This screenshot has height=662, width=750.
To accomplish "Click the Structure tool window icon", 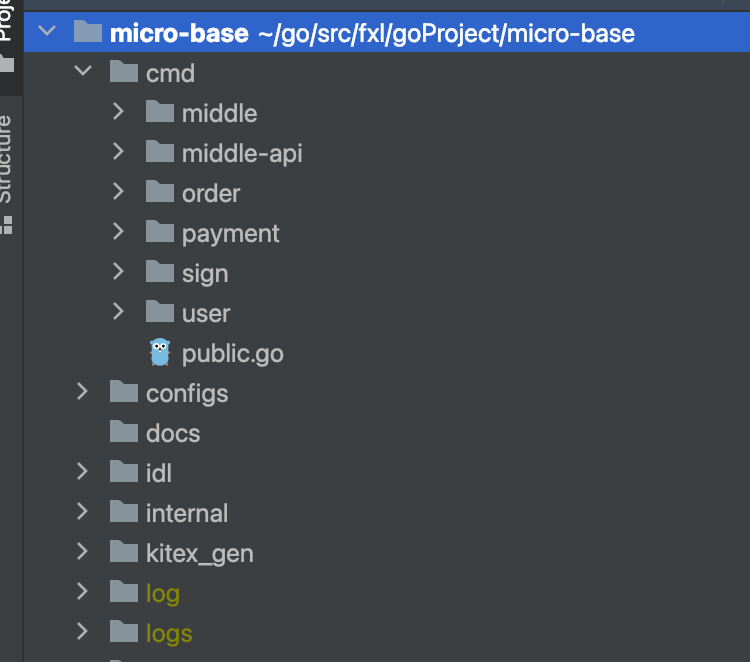I will pos(7,224).
